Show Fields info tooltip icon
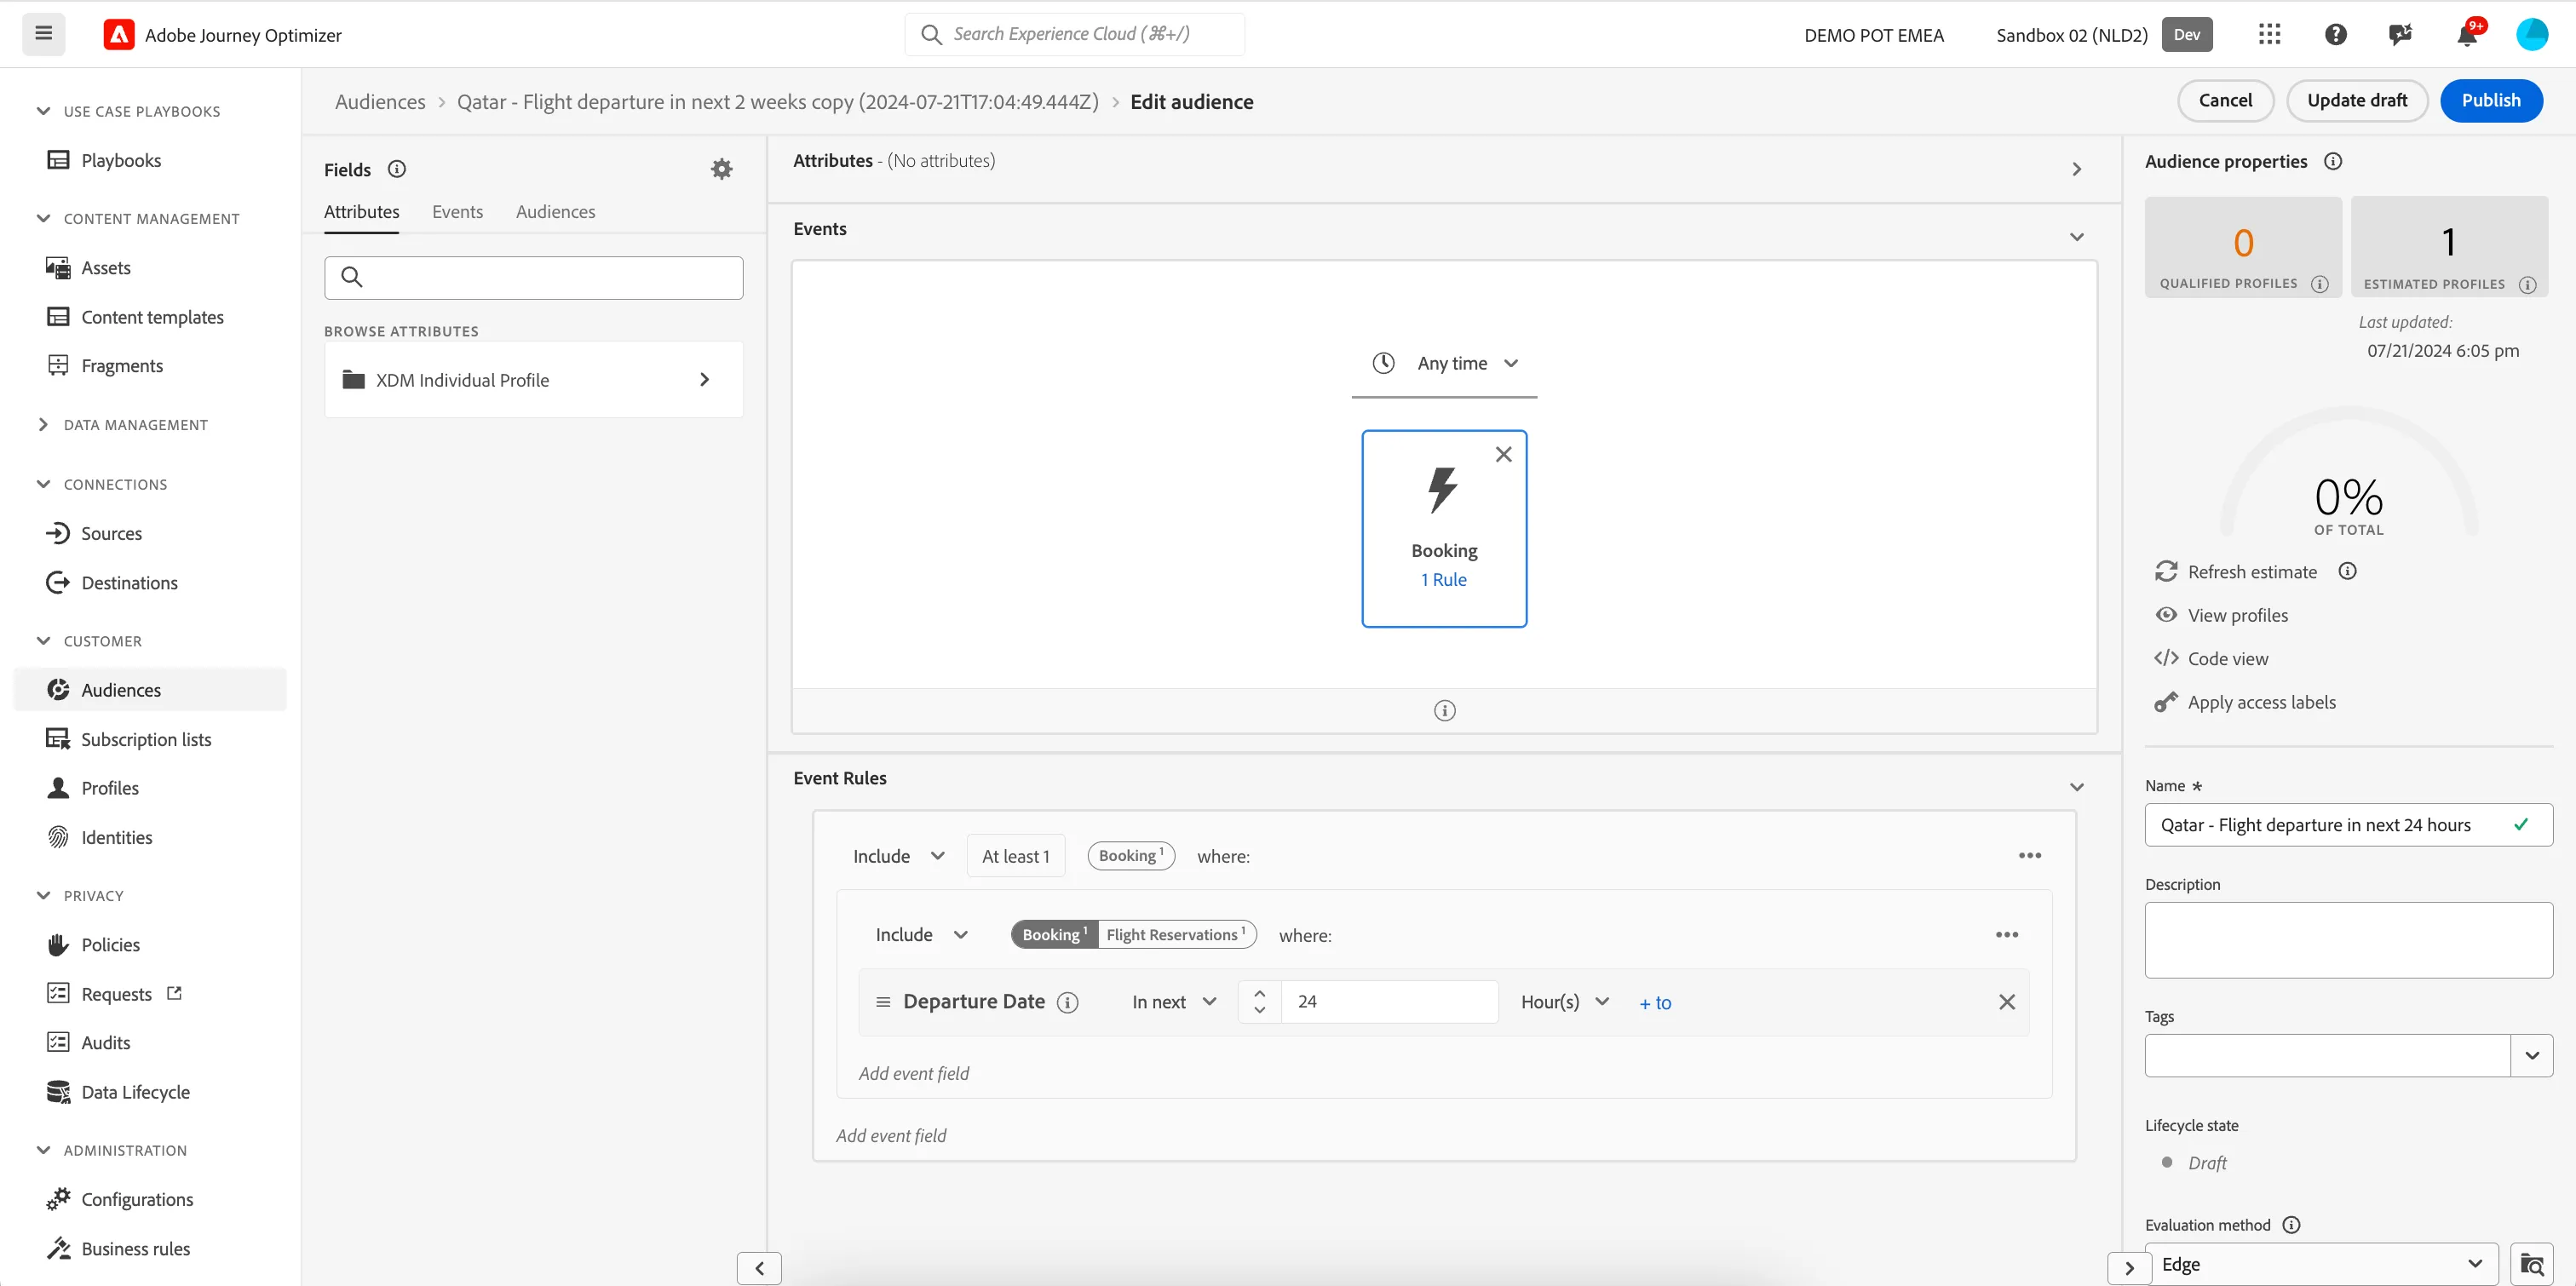 [397, 169]
